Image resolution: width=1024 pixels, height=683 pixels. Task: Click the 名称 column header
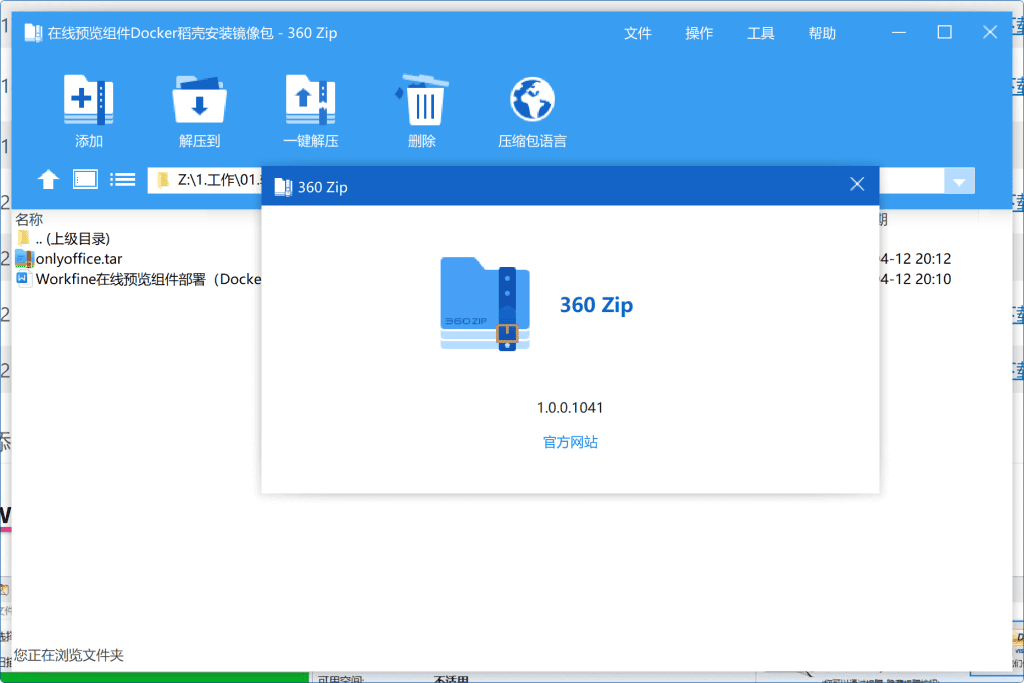tap(29, 219)
